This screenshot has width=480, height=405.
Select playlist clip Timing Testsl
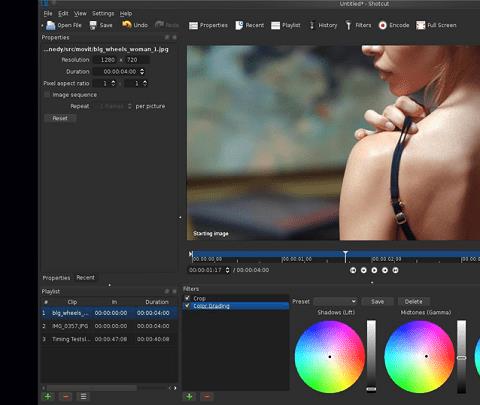(109, 339)
